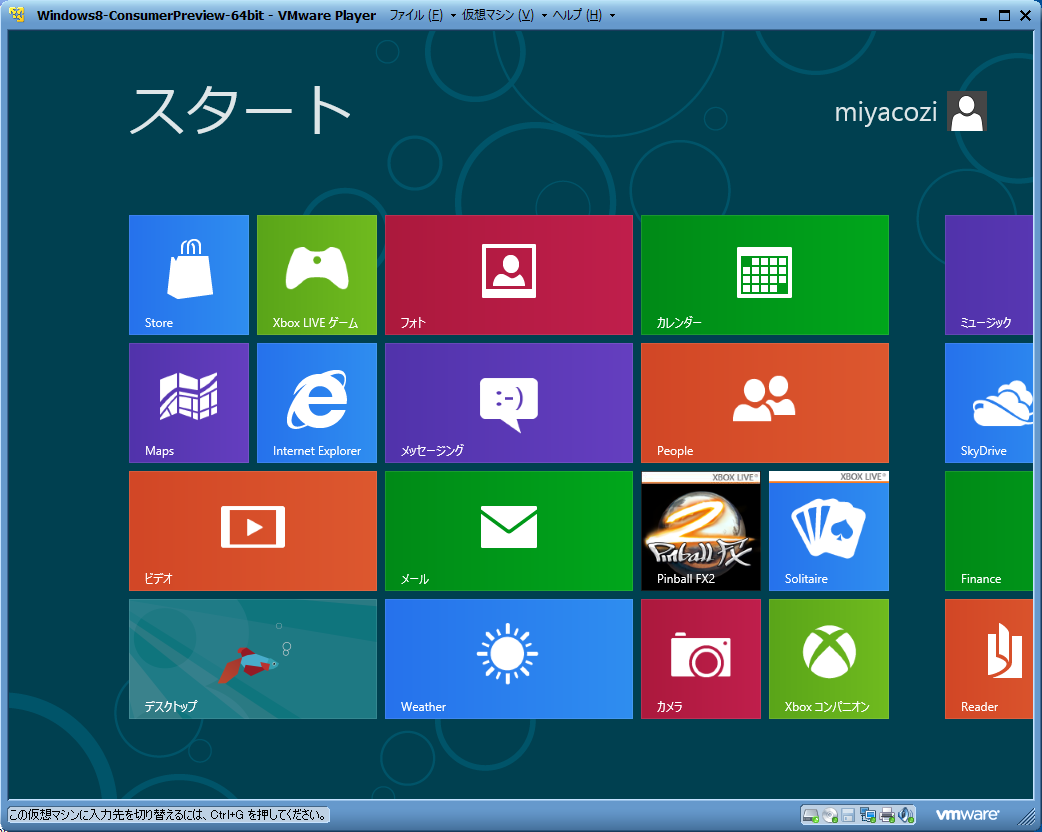This screenshot has height=832, width=1042.
Task: Open the メッセージング messaging tile
Action: pos(509,403)
